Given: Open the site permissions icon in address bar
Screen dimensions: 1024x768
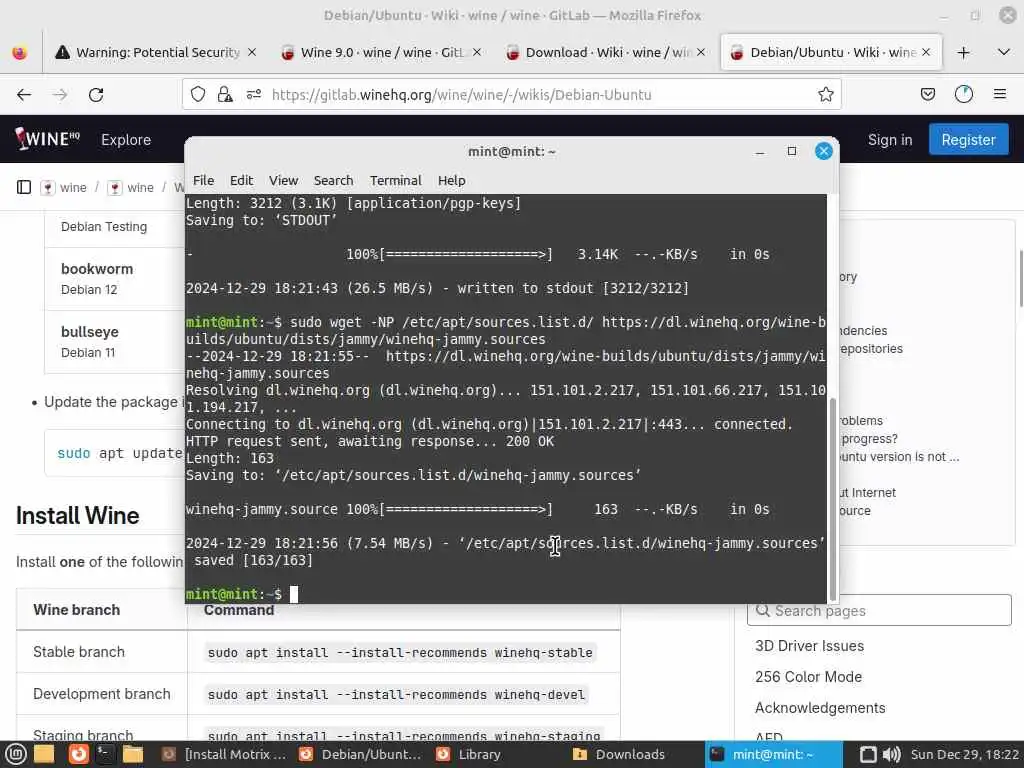Looking at the screenshot, I should 253,95.
